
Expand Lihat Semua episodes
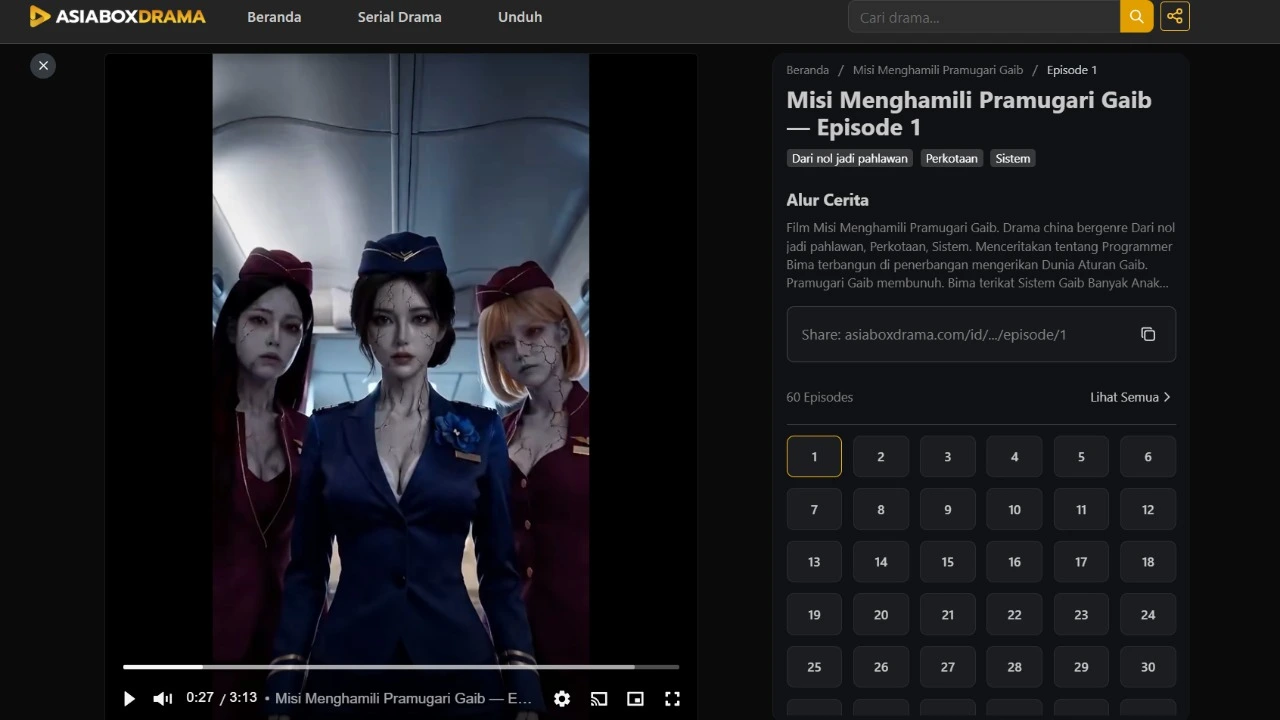click(x=1130, y=397)
